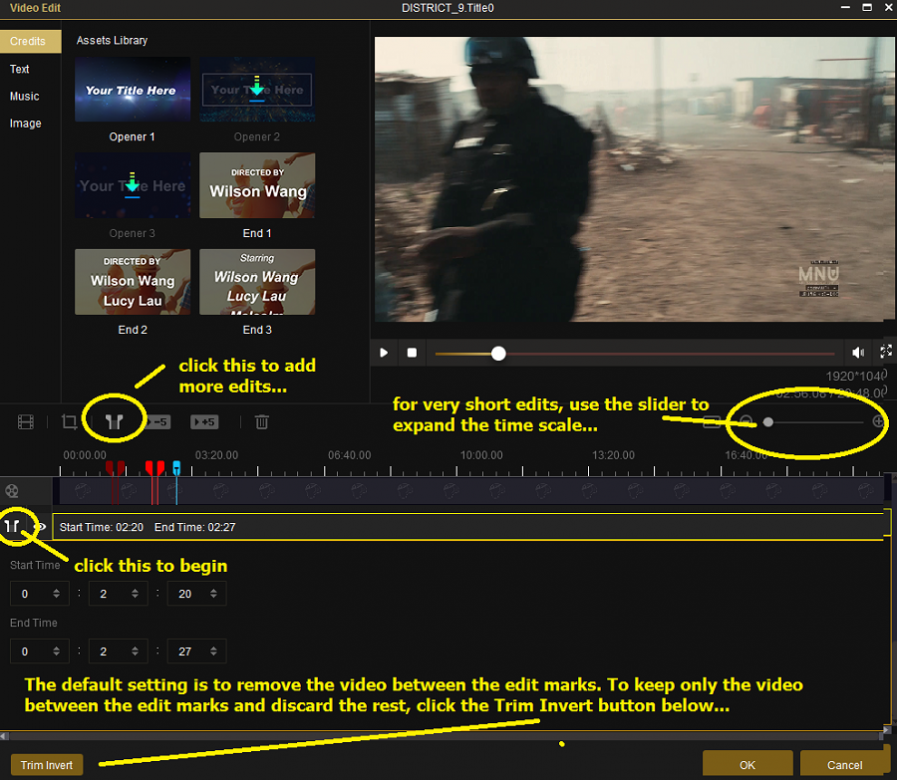Click the 1920*1040 resolution readout

856,376
